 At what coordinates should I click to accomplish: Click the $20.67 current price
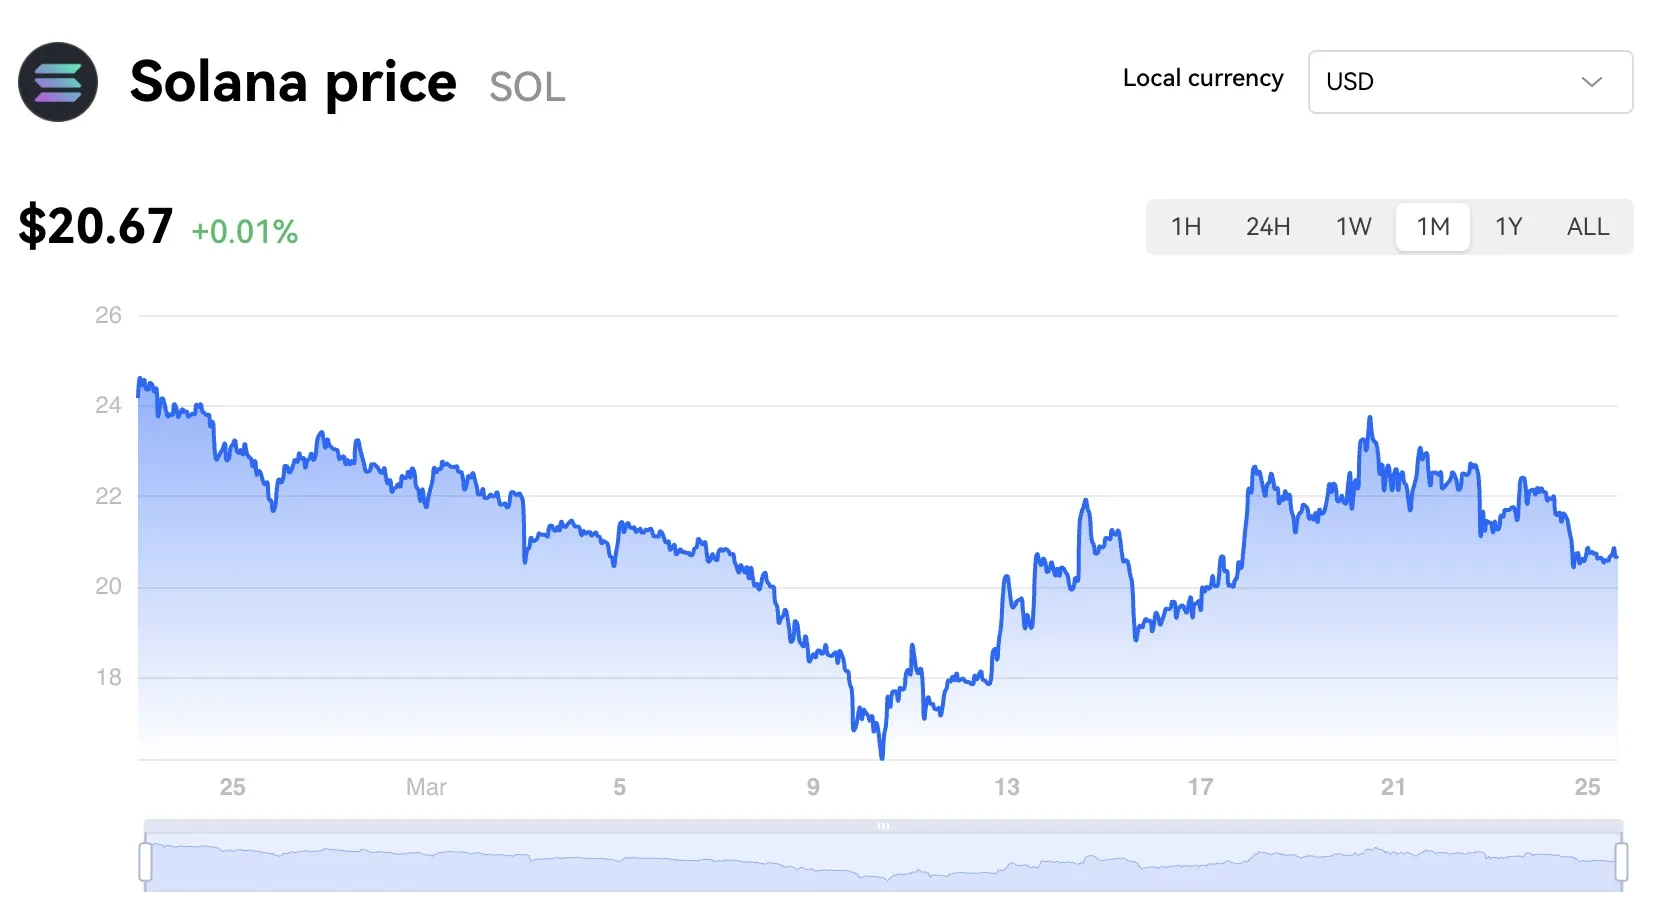96,226
